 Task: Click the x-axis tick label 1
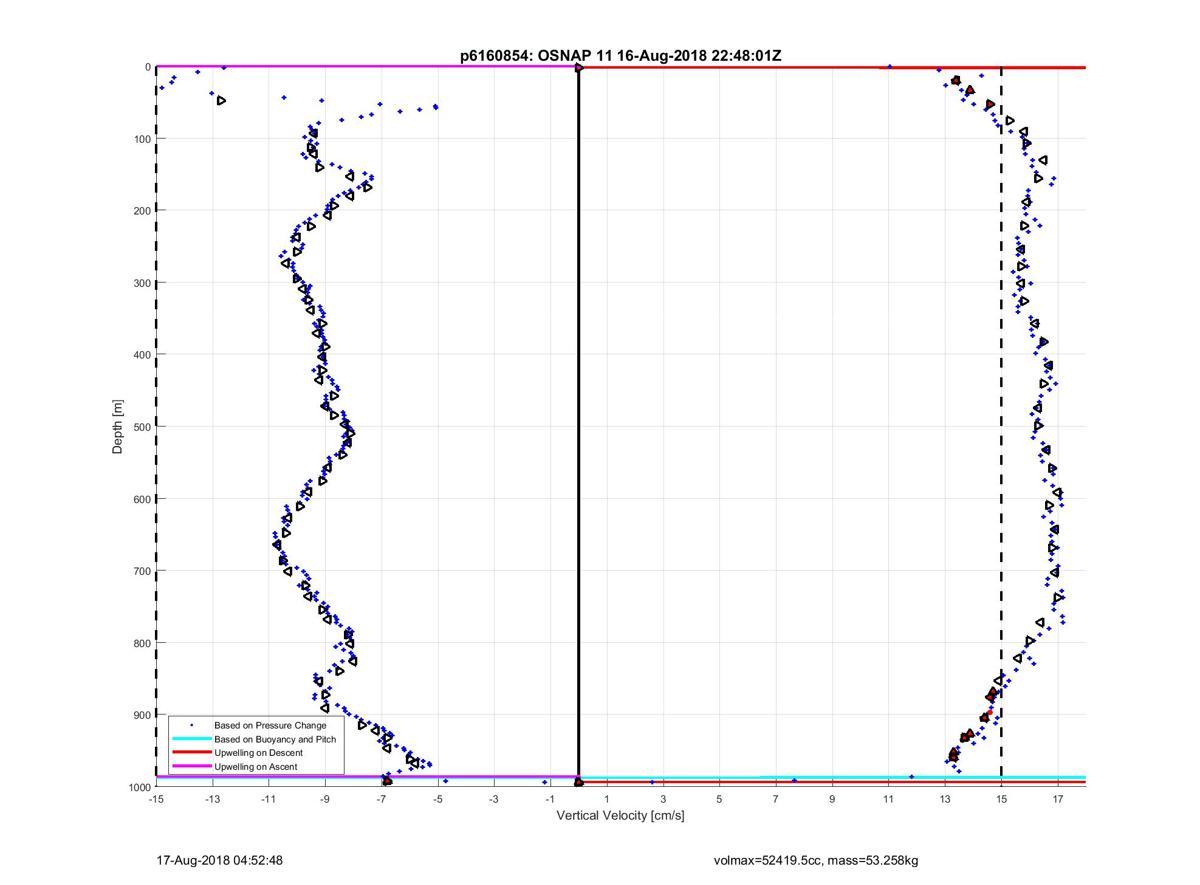(x=607, y=799)
